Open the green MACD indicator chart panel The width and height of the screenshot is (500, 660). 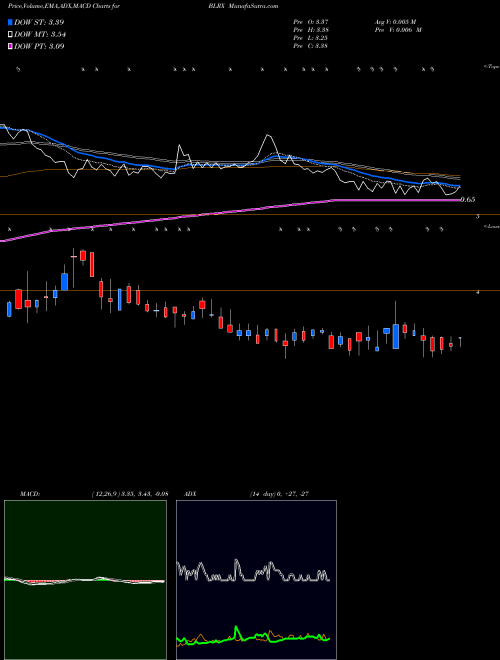coord(85,580)
